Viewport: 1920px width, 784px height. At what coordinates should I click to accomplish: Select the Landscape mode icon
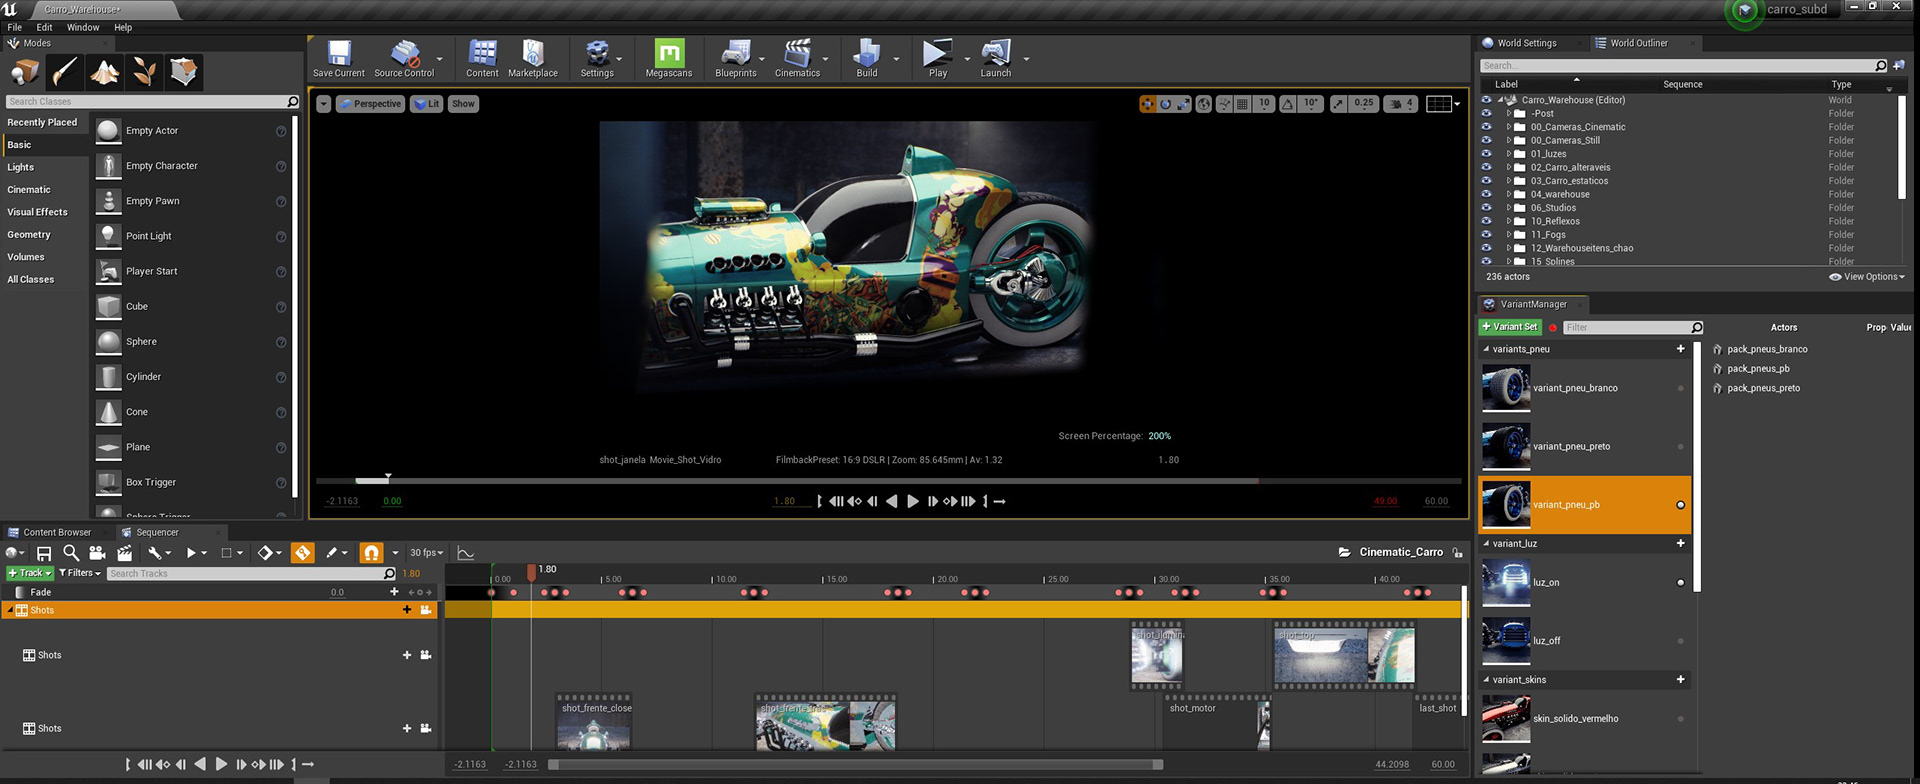pyautogui.click(x=105, y=72)
